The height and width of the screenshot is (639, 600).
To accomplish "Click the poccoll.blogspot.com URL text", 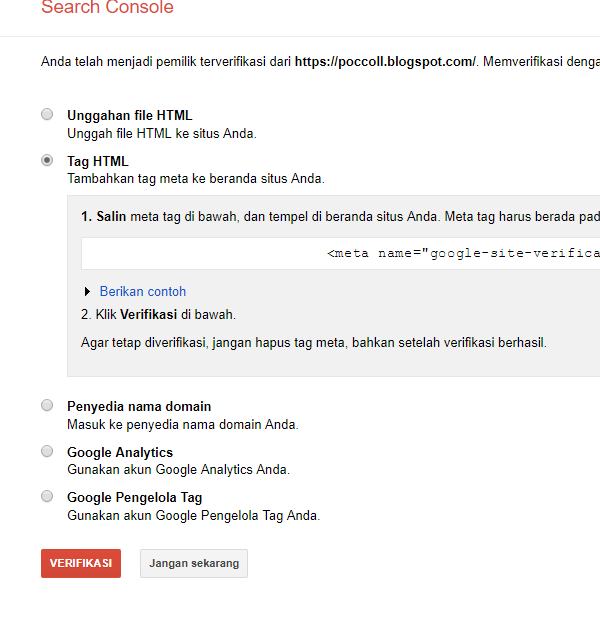I will point(385,62).
